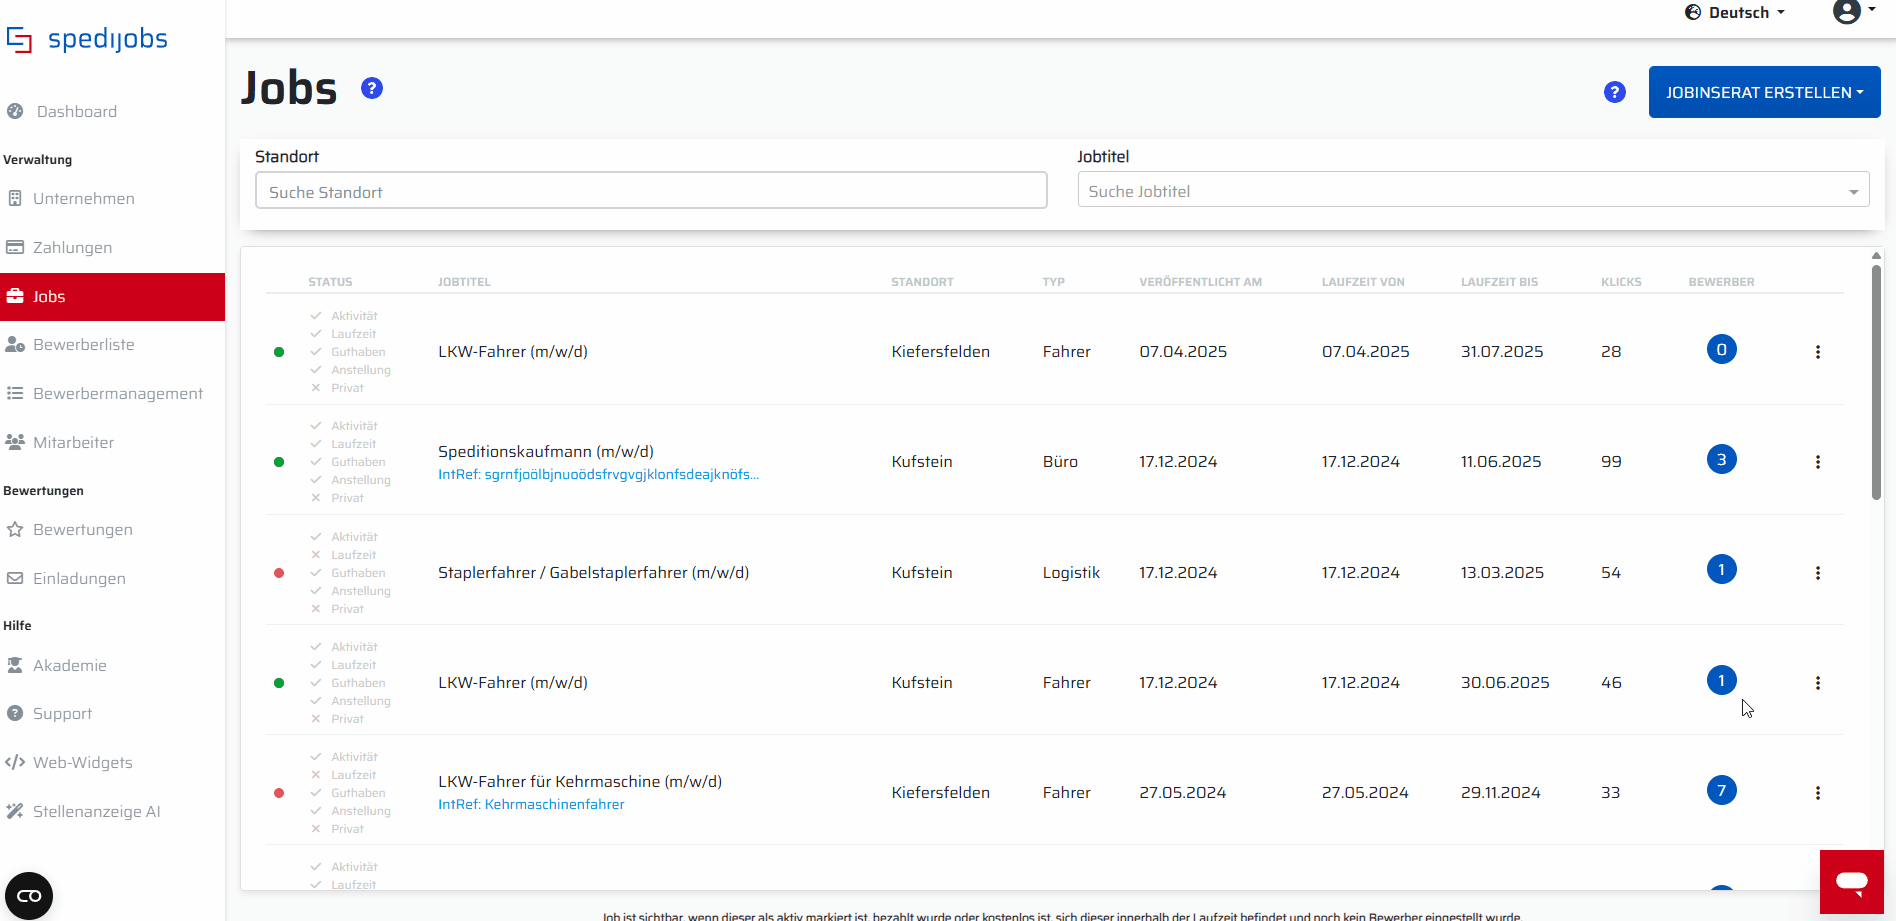Click applicant badge 1 for Staplerfahrer
The width and height of the screenshot is (1896, 921).
click(x=1721, y=570)
